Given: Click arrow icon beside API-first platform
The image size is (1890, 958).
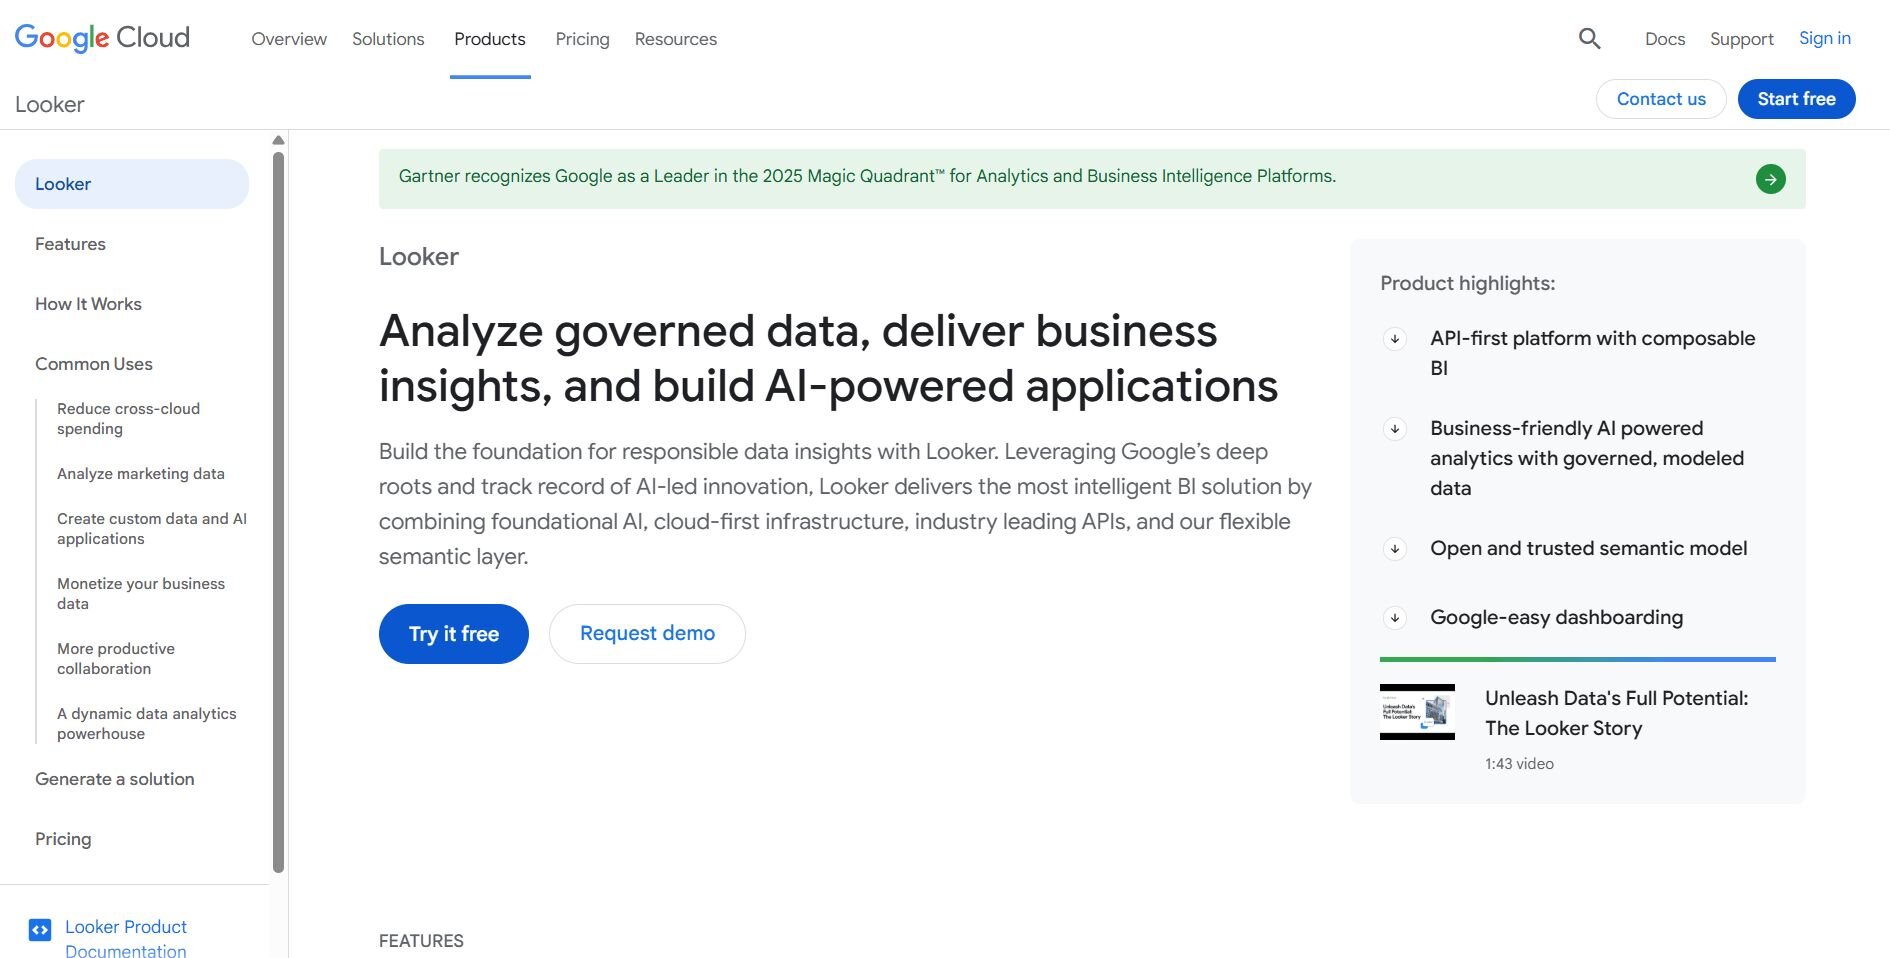Looking at the screenshot, I should pyautogui.click(x=1395, y=339).
